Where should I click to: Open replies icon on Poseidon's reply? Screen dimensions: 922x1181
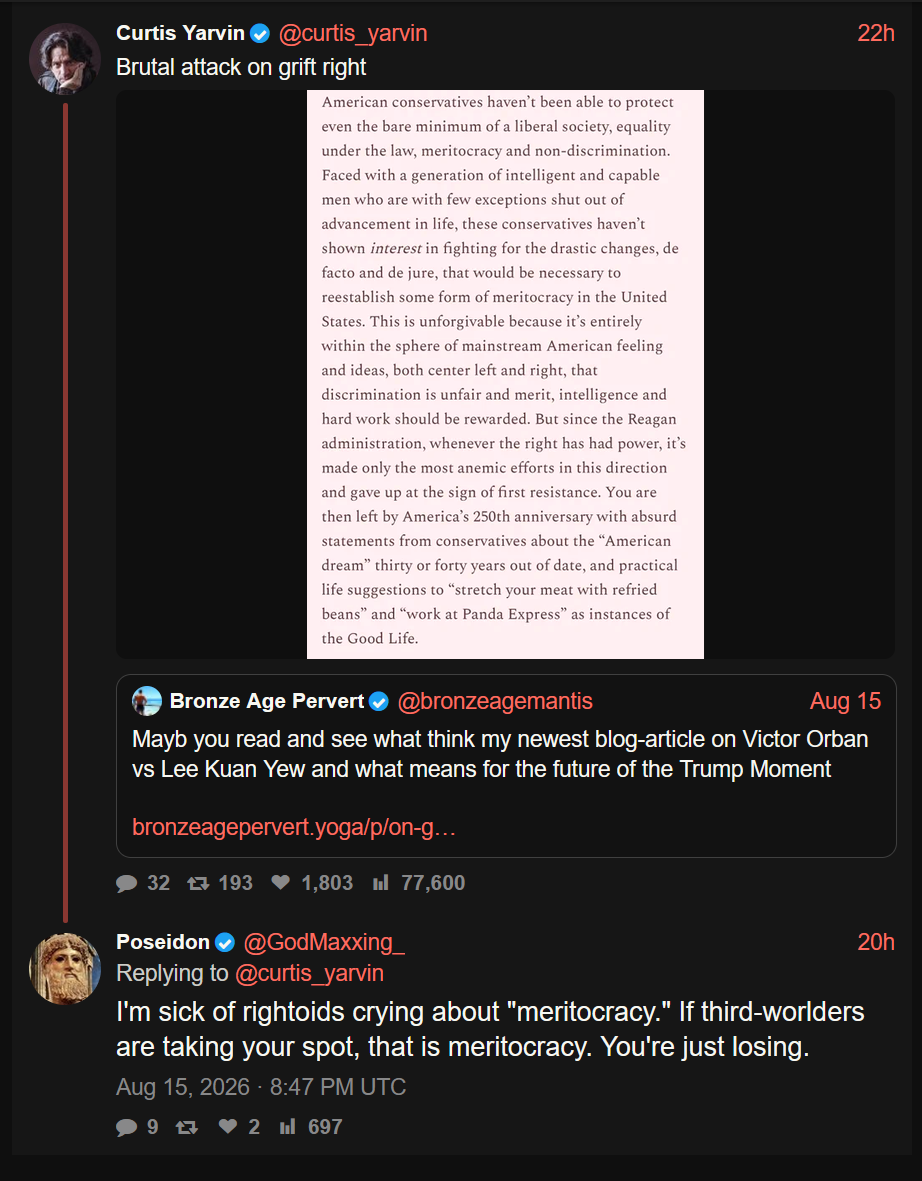127,1127
